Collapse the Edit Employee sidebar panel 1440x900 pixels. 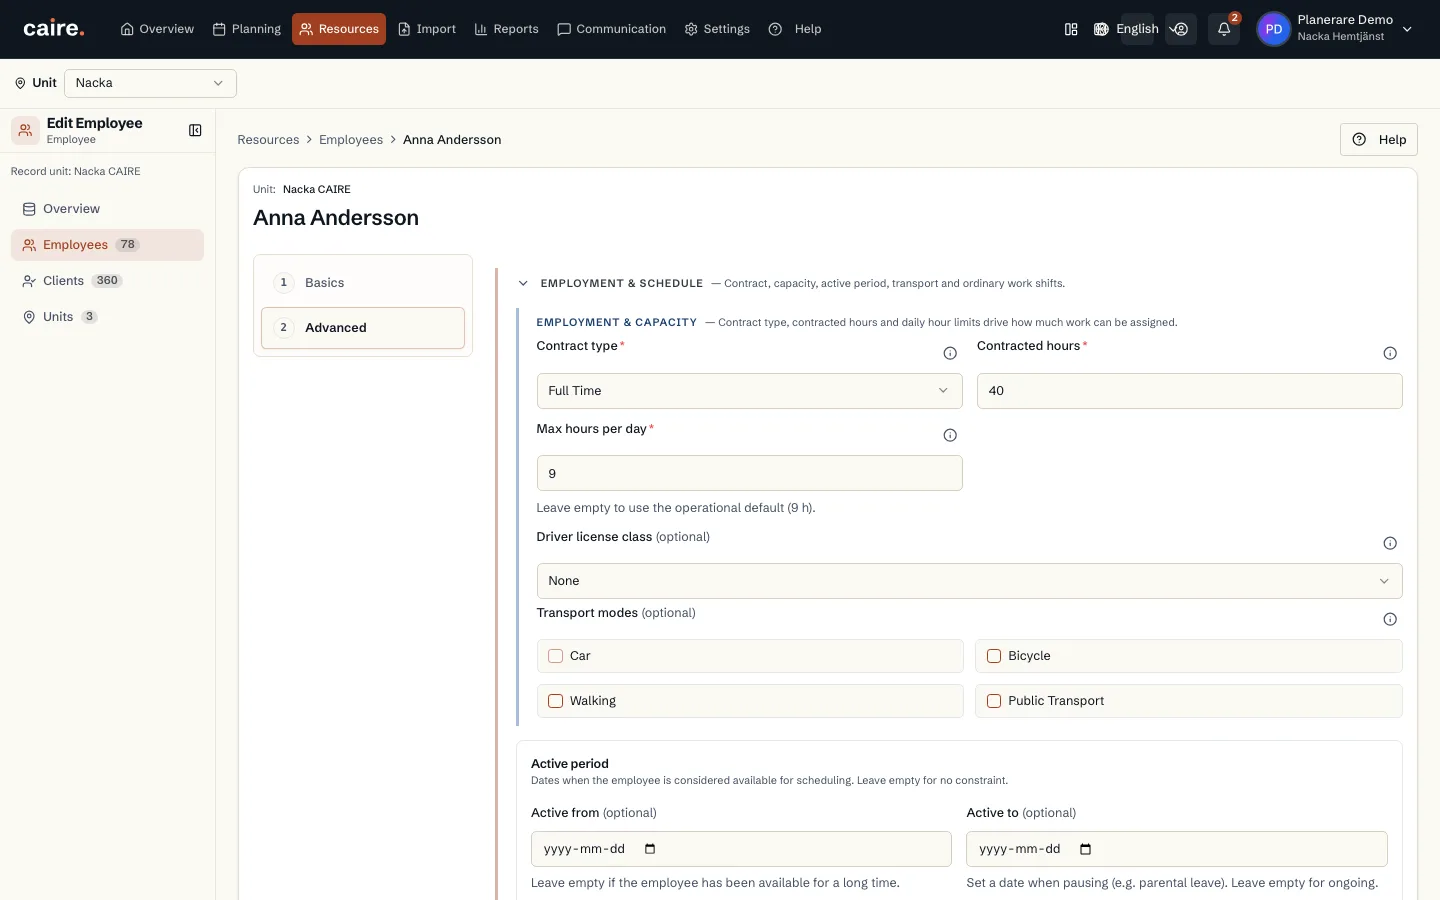pyautogui.click(x=195, y=130)
